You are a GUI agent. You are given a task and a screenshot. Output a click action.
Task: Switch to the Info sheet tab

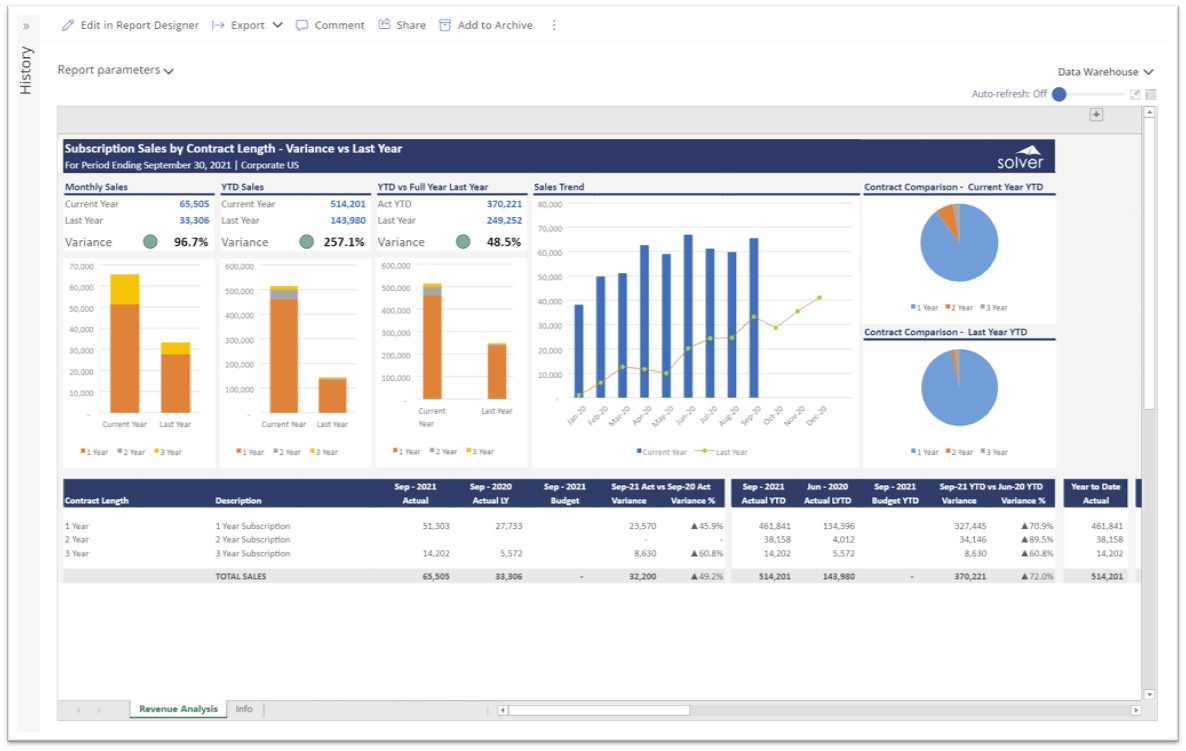[x=244, y=709]
